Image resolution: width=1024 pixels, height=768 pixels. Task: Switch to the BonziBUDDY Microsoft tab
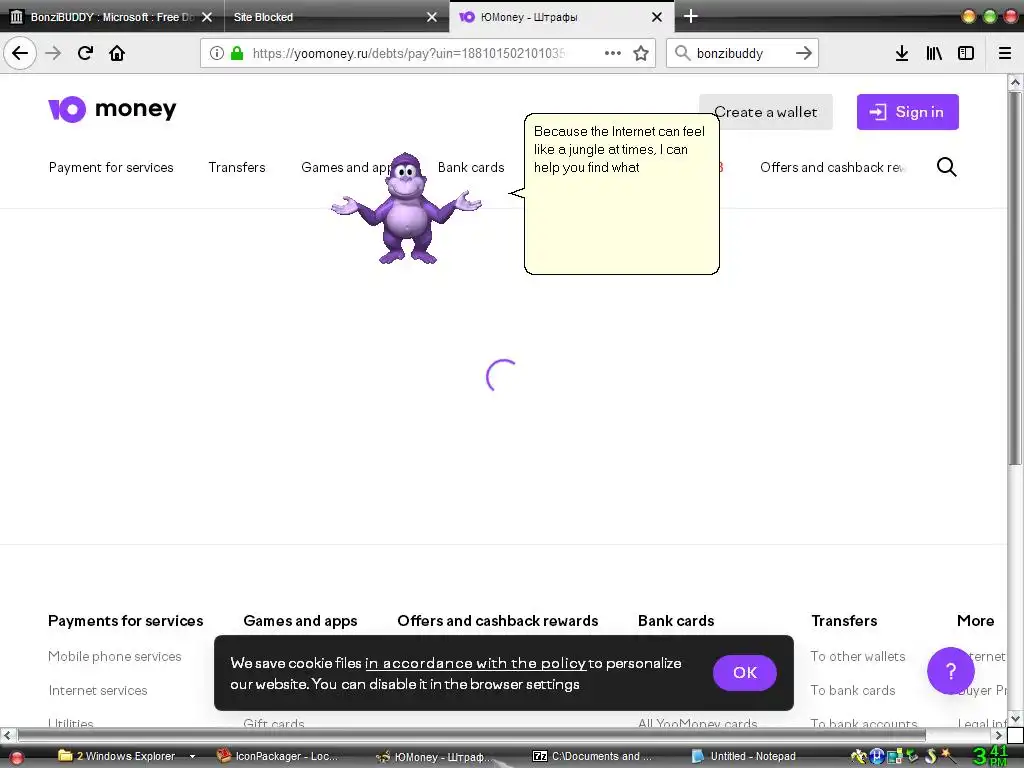pos(111,17)
